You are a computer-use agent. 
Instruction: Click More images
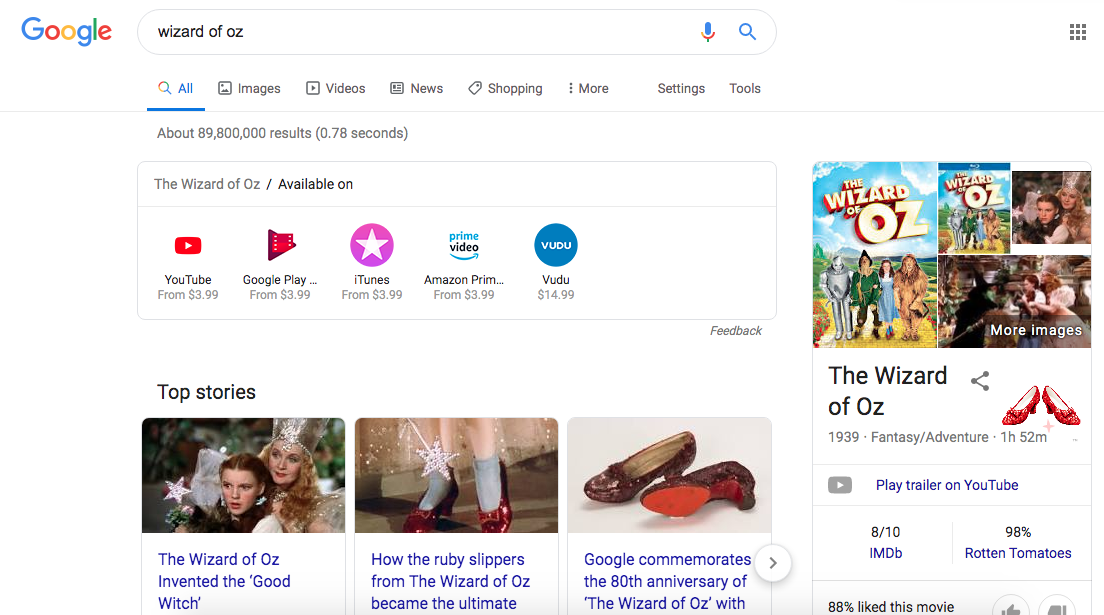[1036, 330]
